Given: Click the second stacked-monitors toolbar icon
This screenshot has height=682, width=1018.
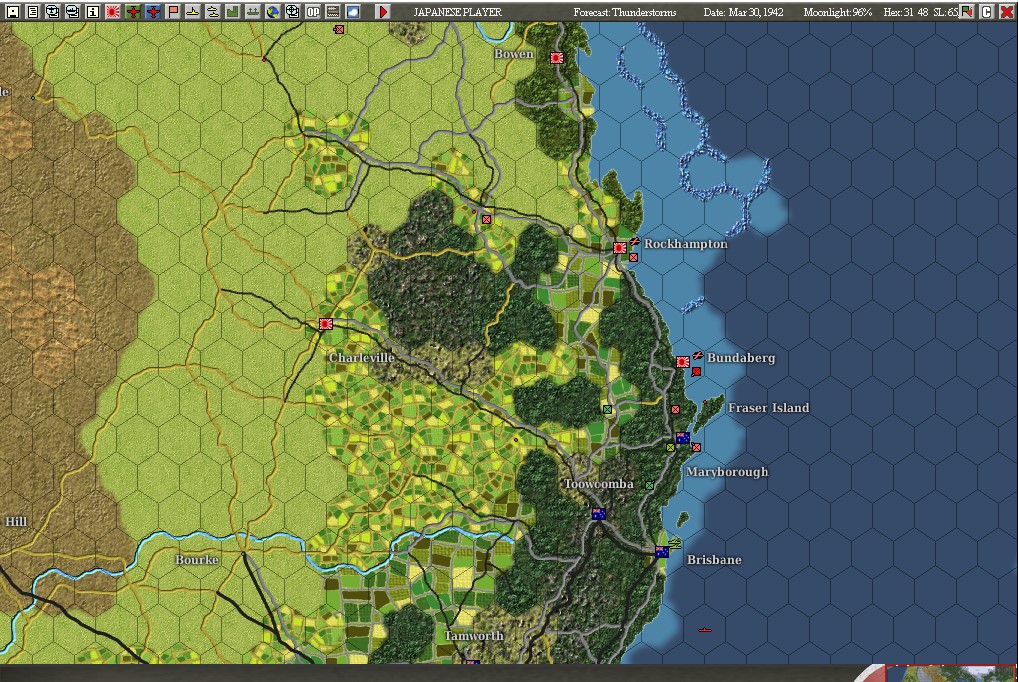Looking at the screenshot, I should coord(73,12).
